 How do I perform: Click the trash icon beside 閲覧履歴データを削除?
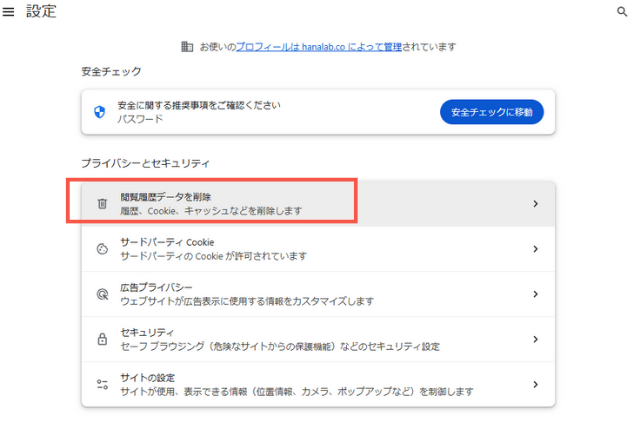click(x=101, y=204)
